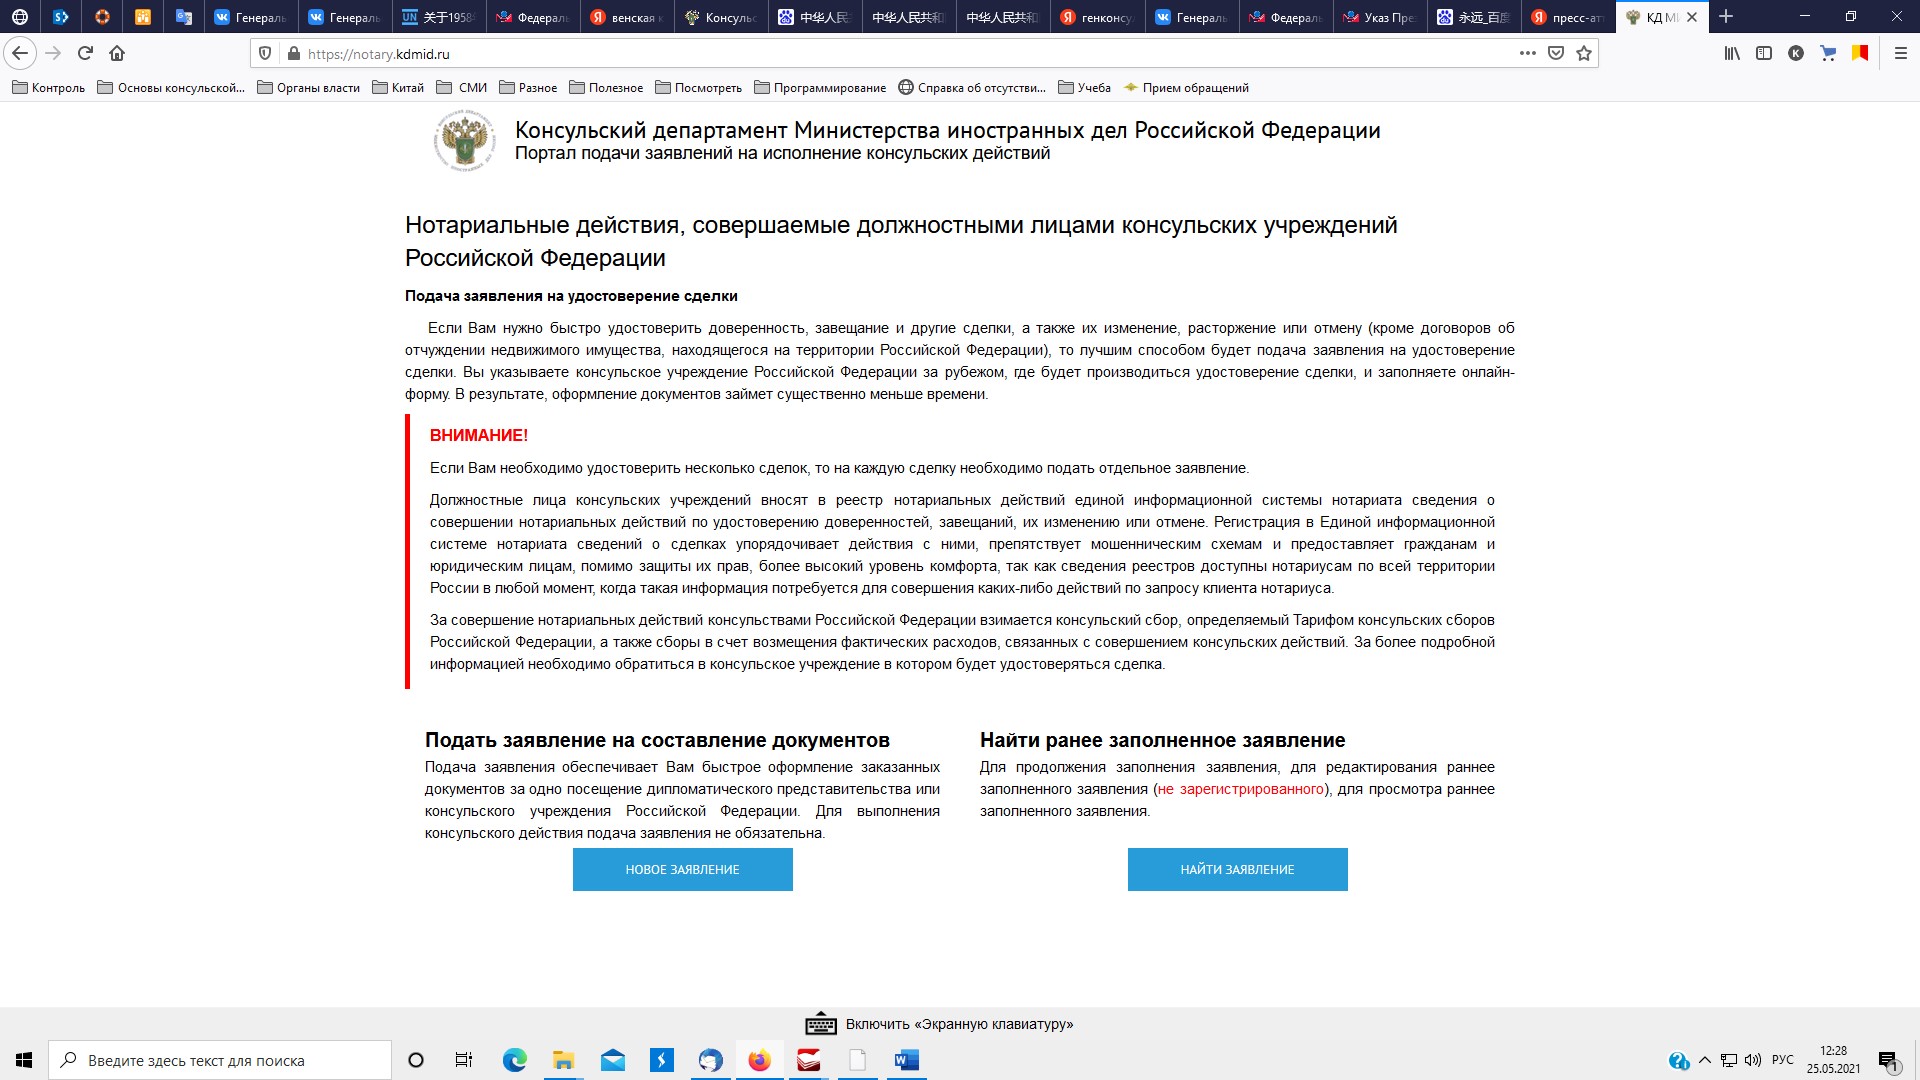Open the Программирование bookmarks folder
This screenshot has height=1080, width=1920.
coord(819,88)
